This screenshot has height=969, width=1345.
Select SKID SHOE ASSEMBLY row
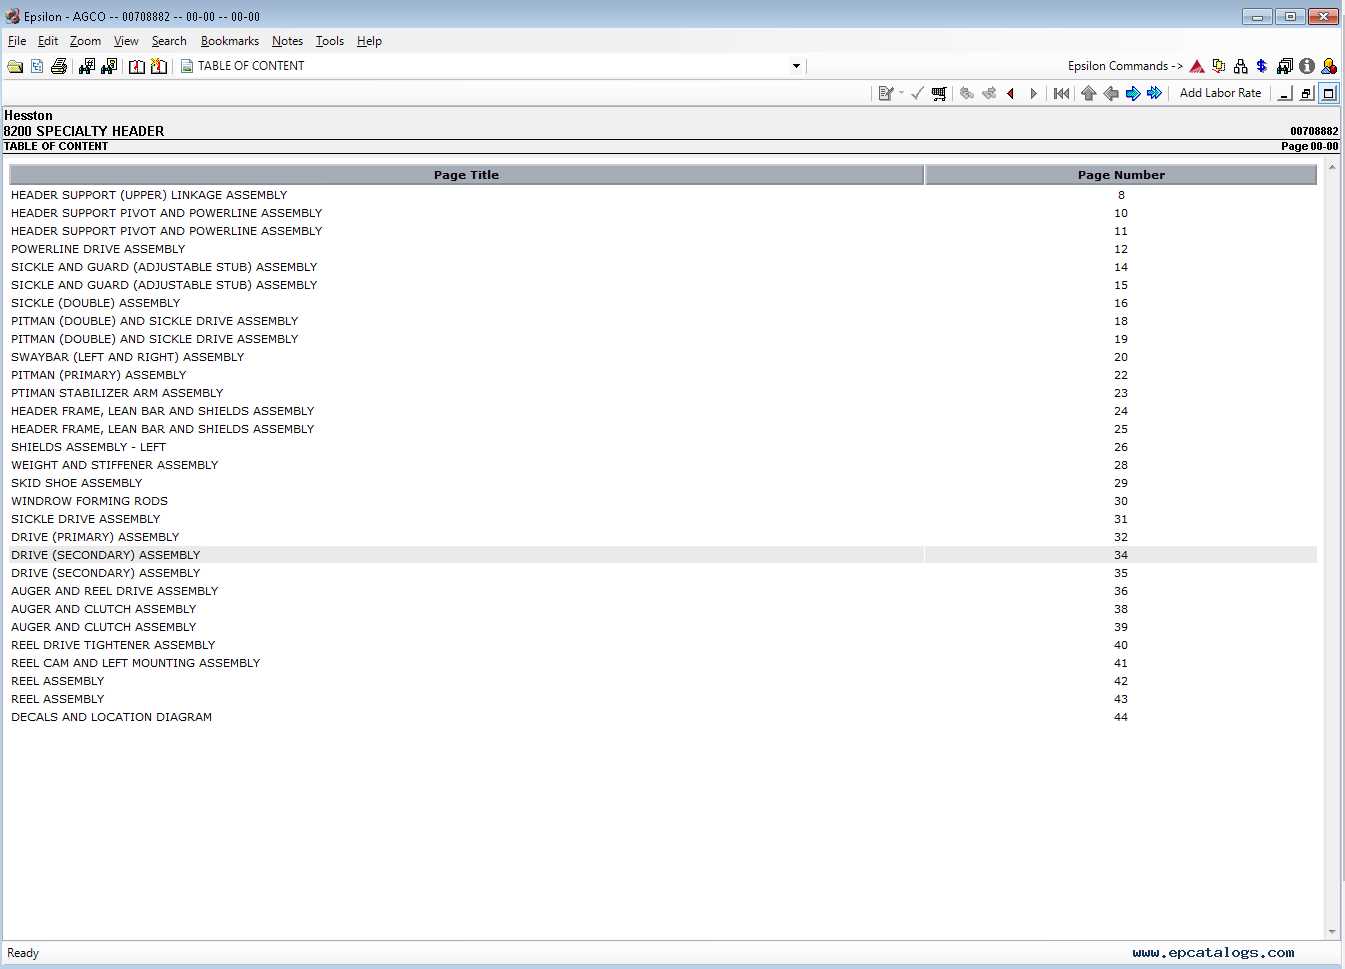point(663,483)
